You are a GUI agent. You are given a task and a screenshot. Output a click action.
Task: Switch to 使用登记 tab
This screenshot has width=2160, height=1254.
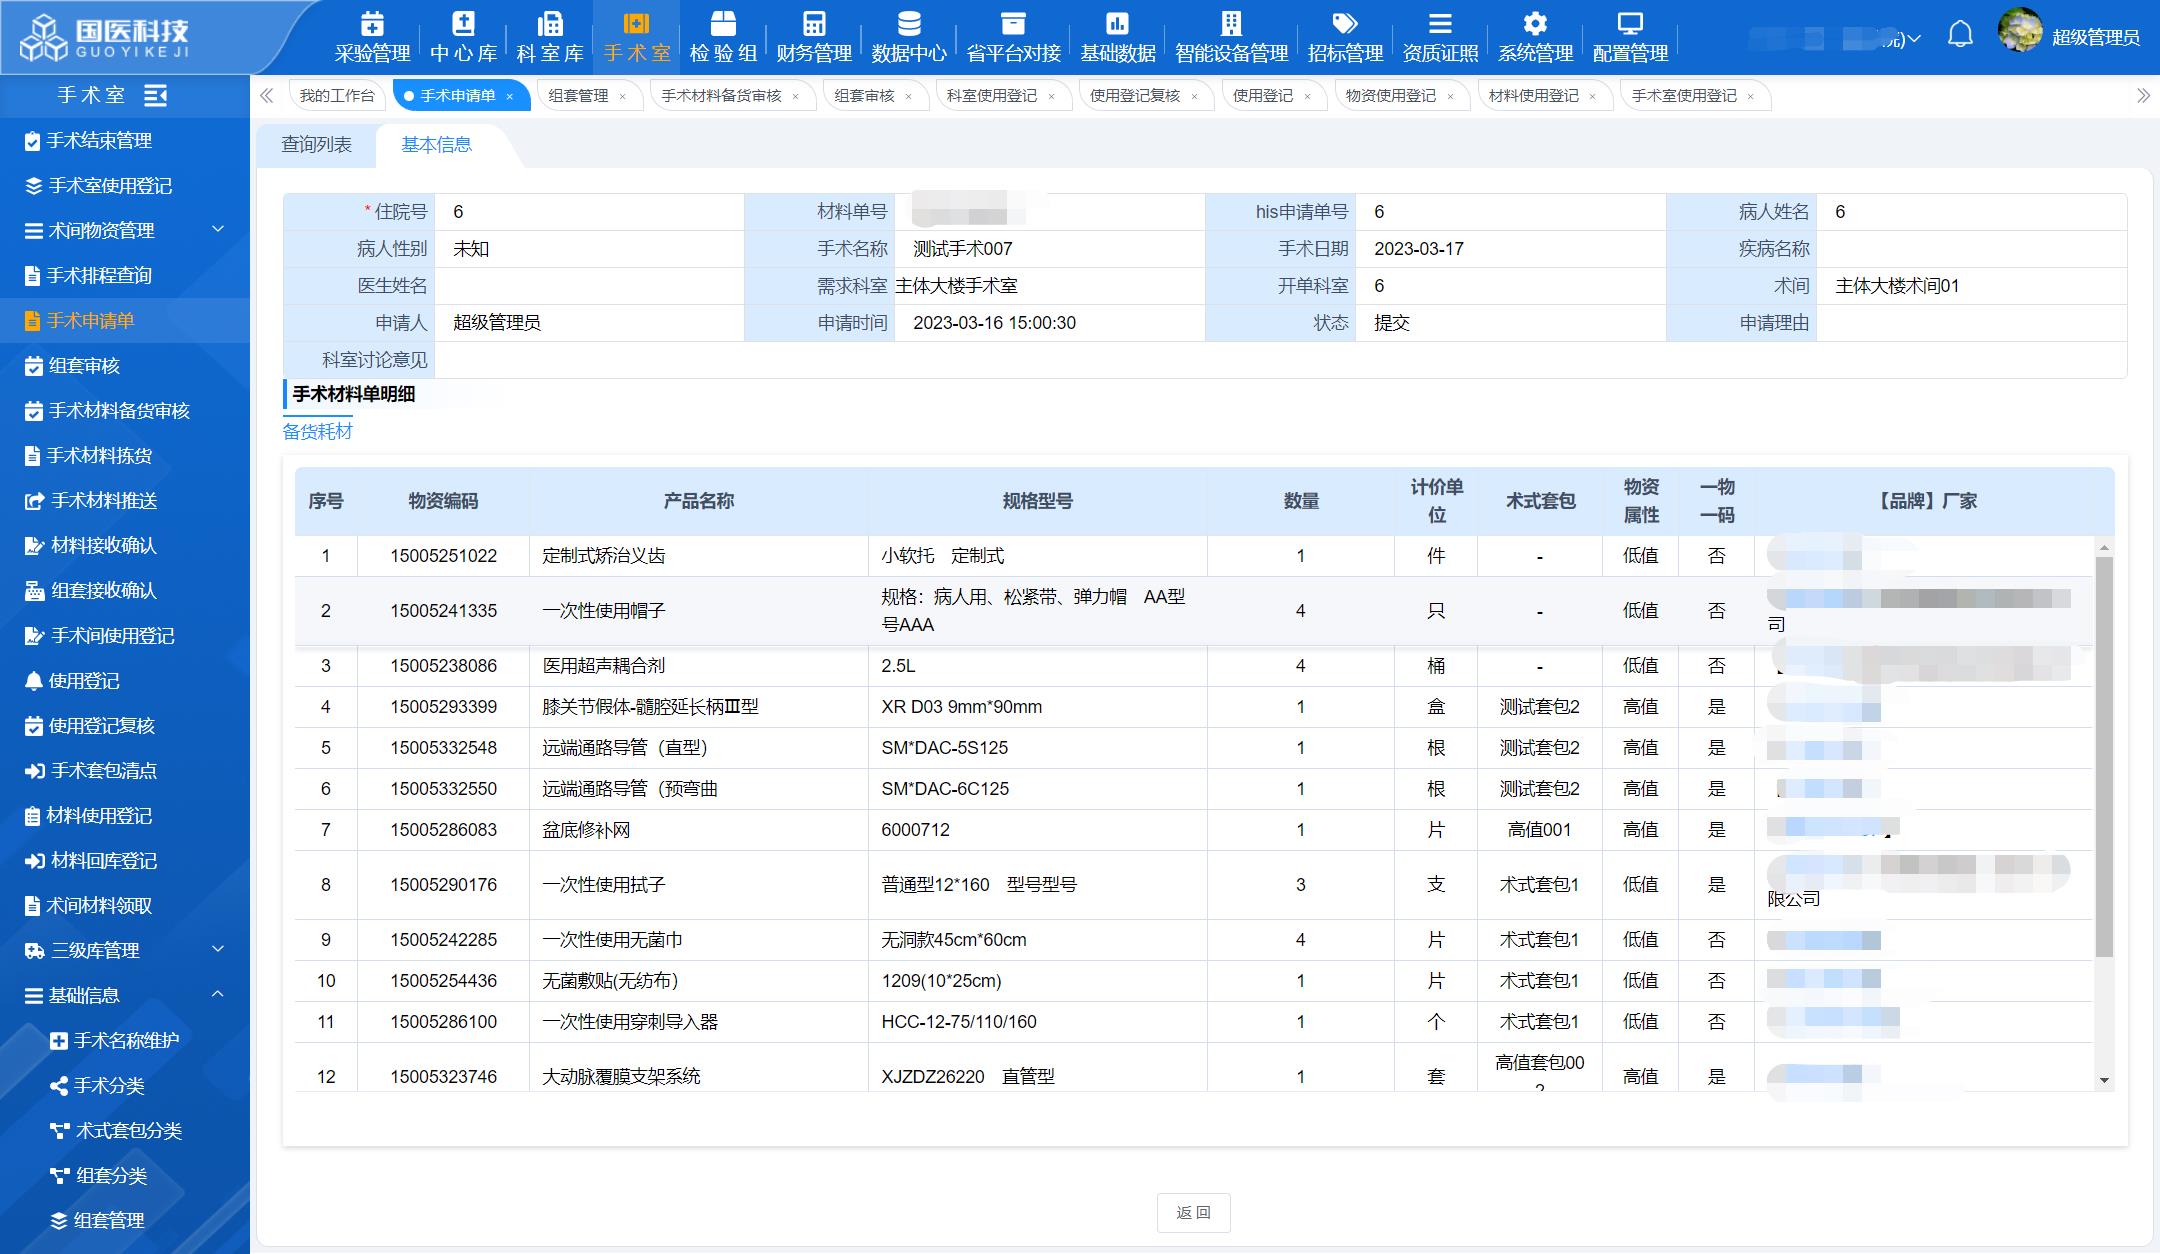[1262, 96]
